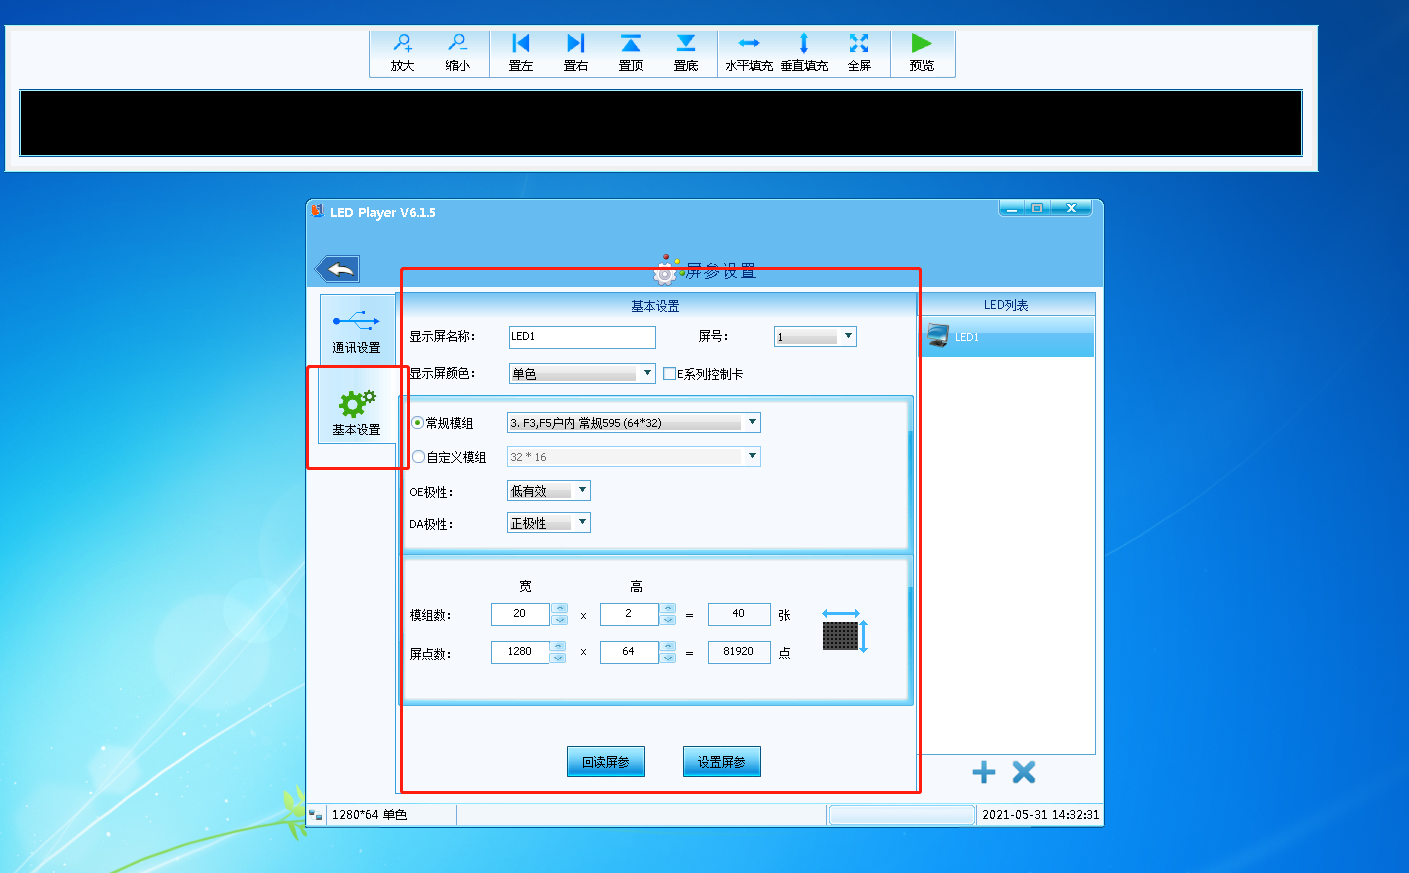Click the status bar screen icon
Screen dimensions: 1409x873
tap(316, 815)
